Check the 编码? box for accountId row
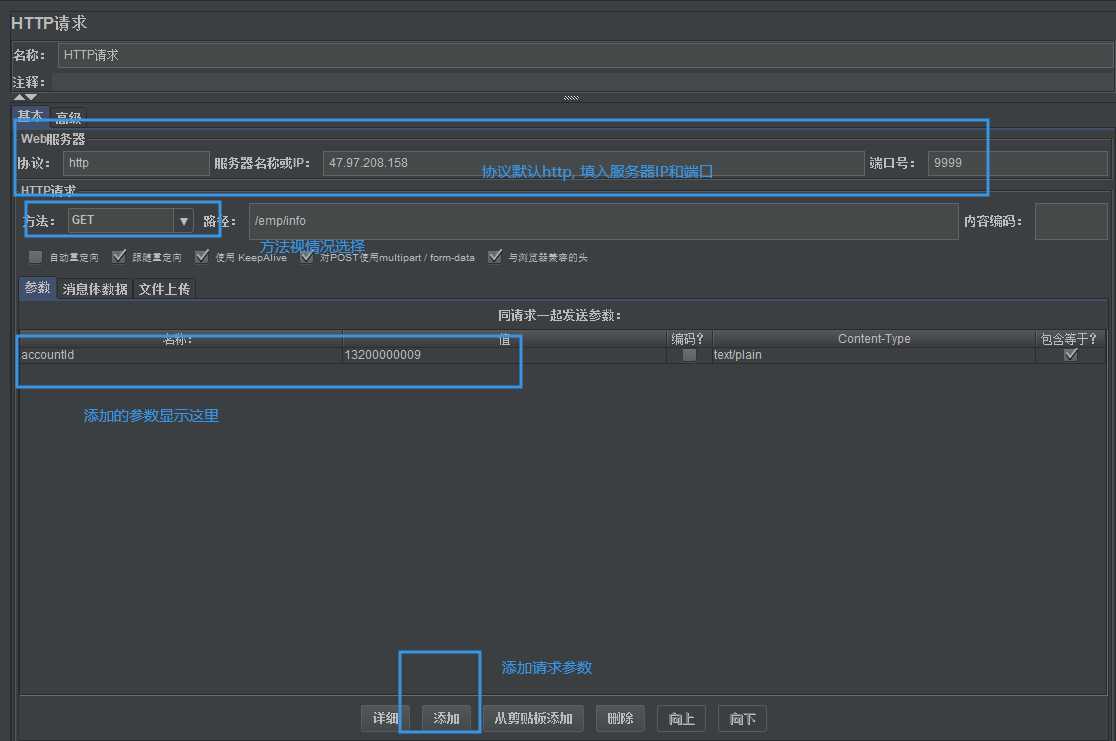 689,354
